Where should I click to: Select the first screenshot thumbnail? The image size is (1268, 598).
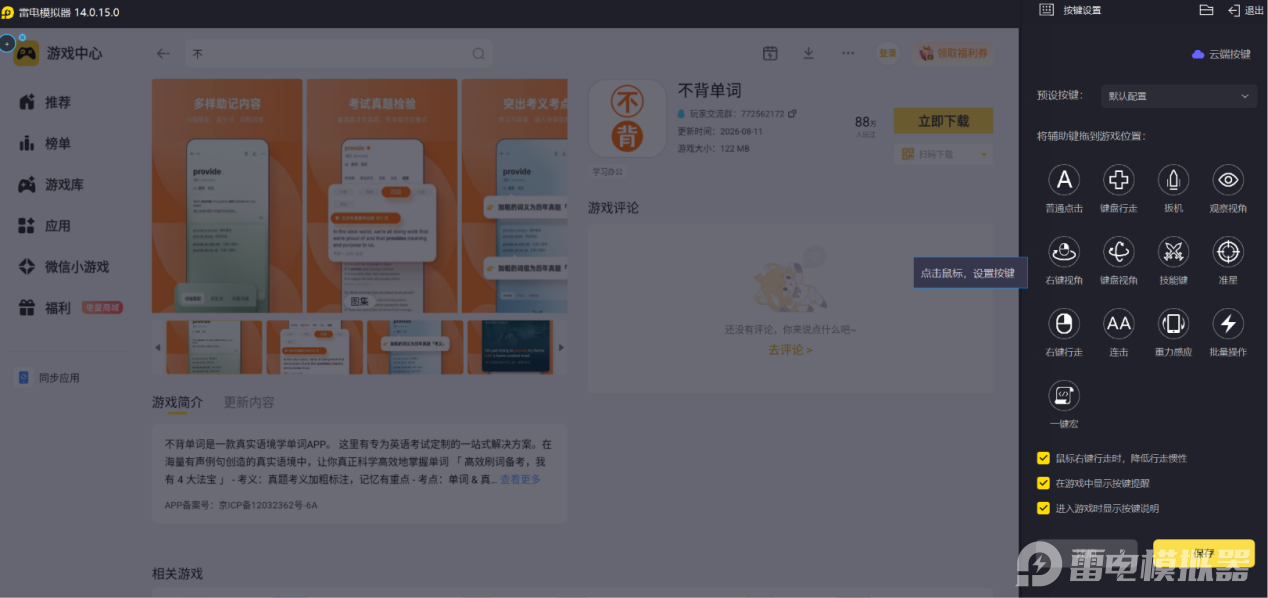click(214, 347)
